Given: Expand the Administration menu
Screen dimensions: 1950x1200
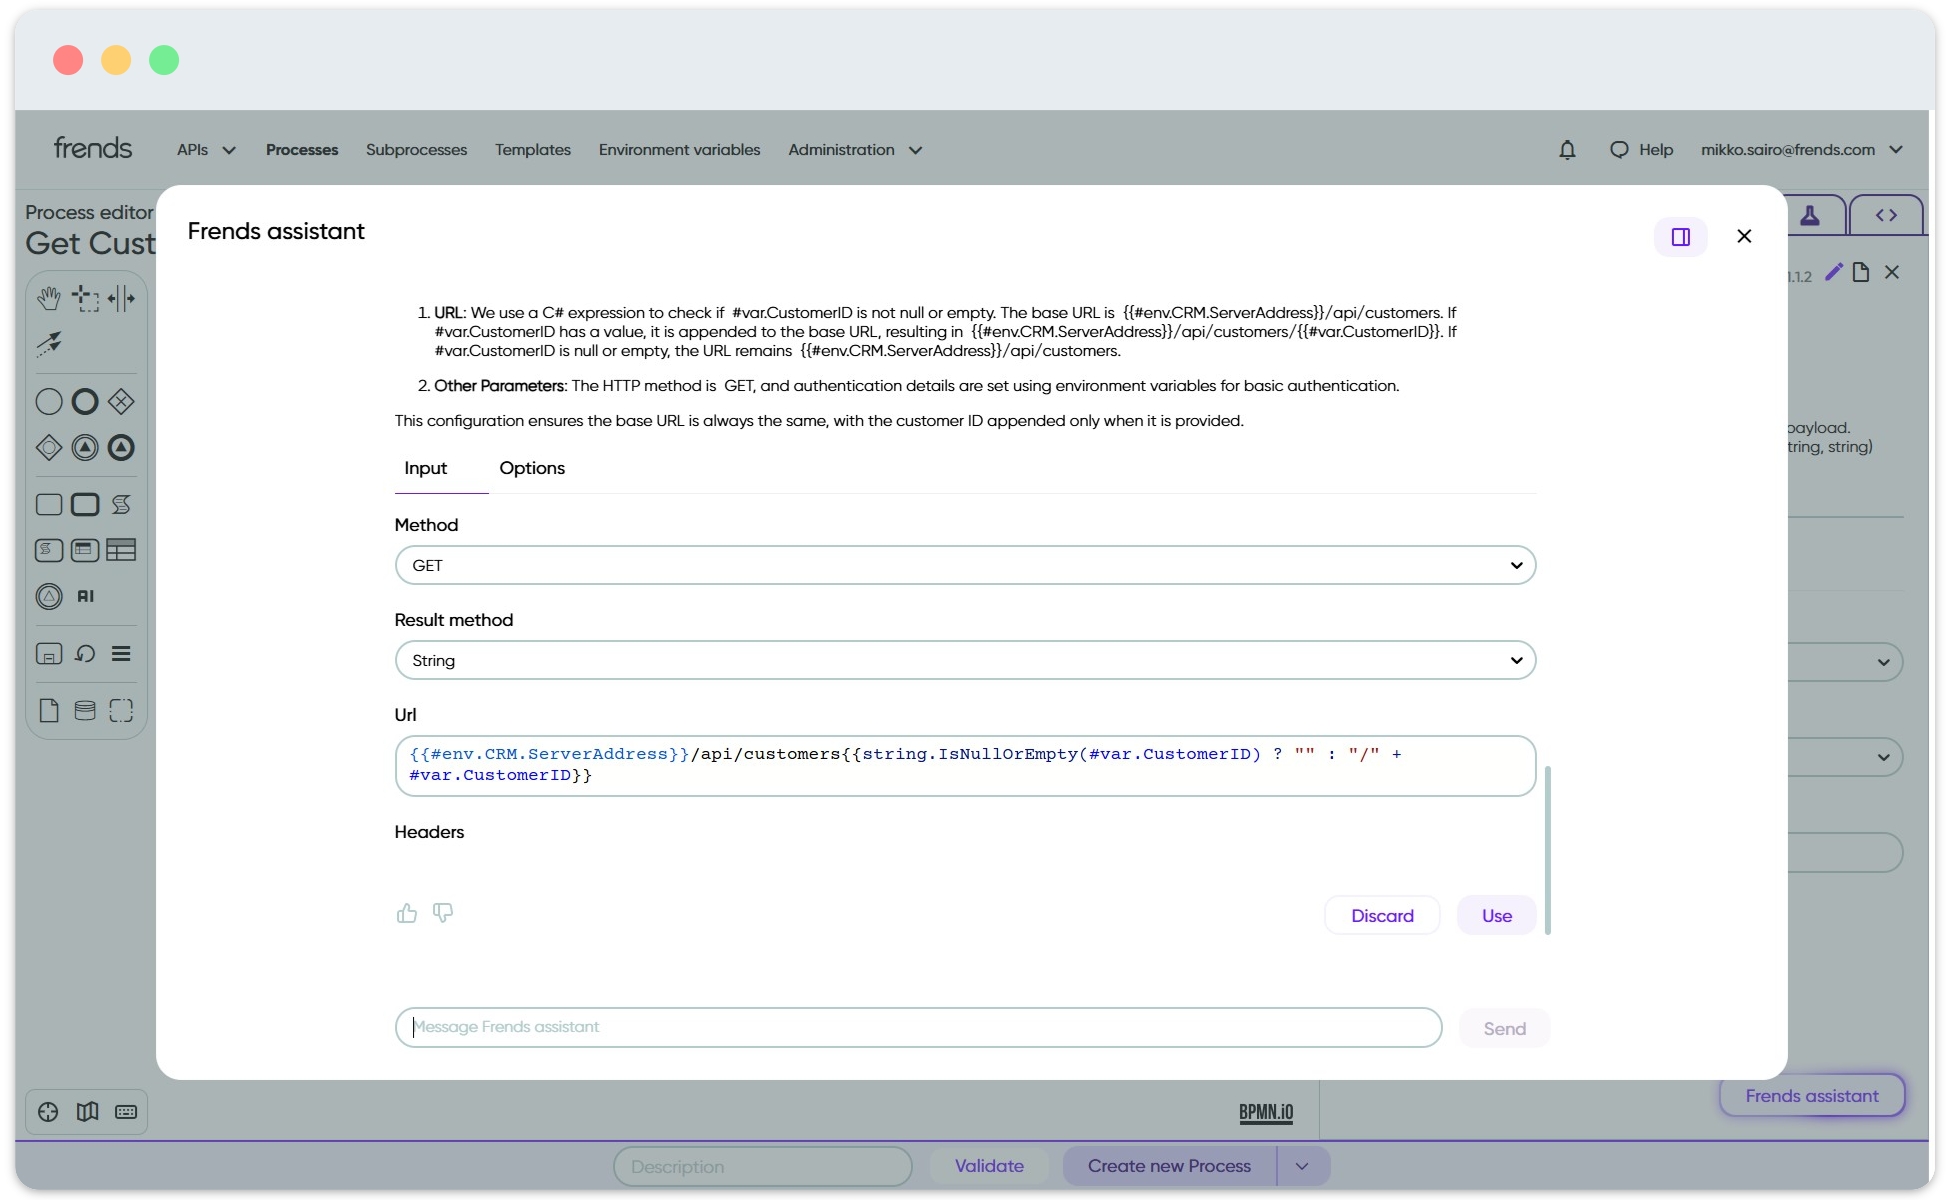Looking at the screenshot, I should click(853, 149).
